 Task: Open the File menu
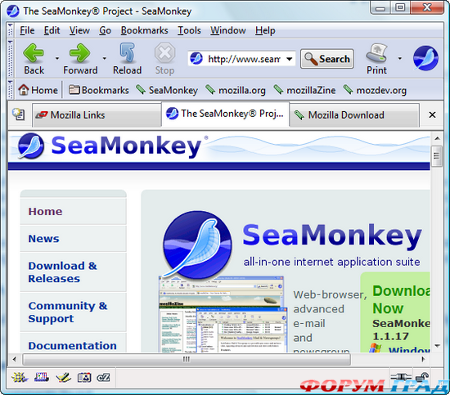point(27,30)
